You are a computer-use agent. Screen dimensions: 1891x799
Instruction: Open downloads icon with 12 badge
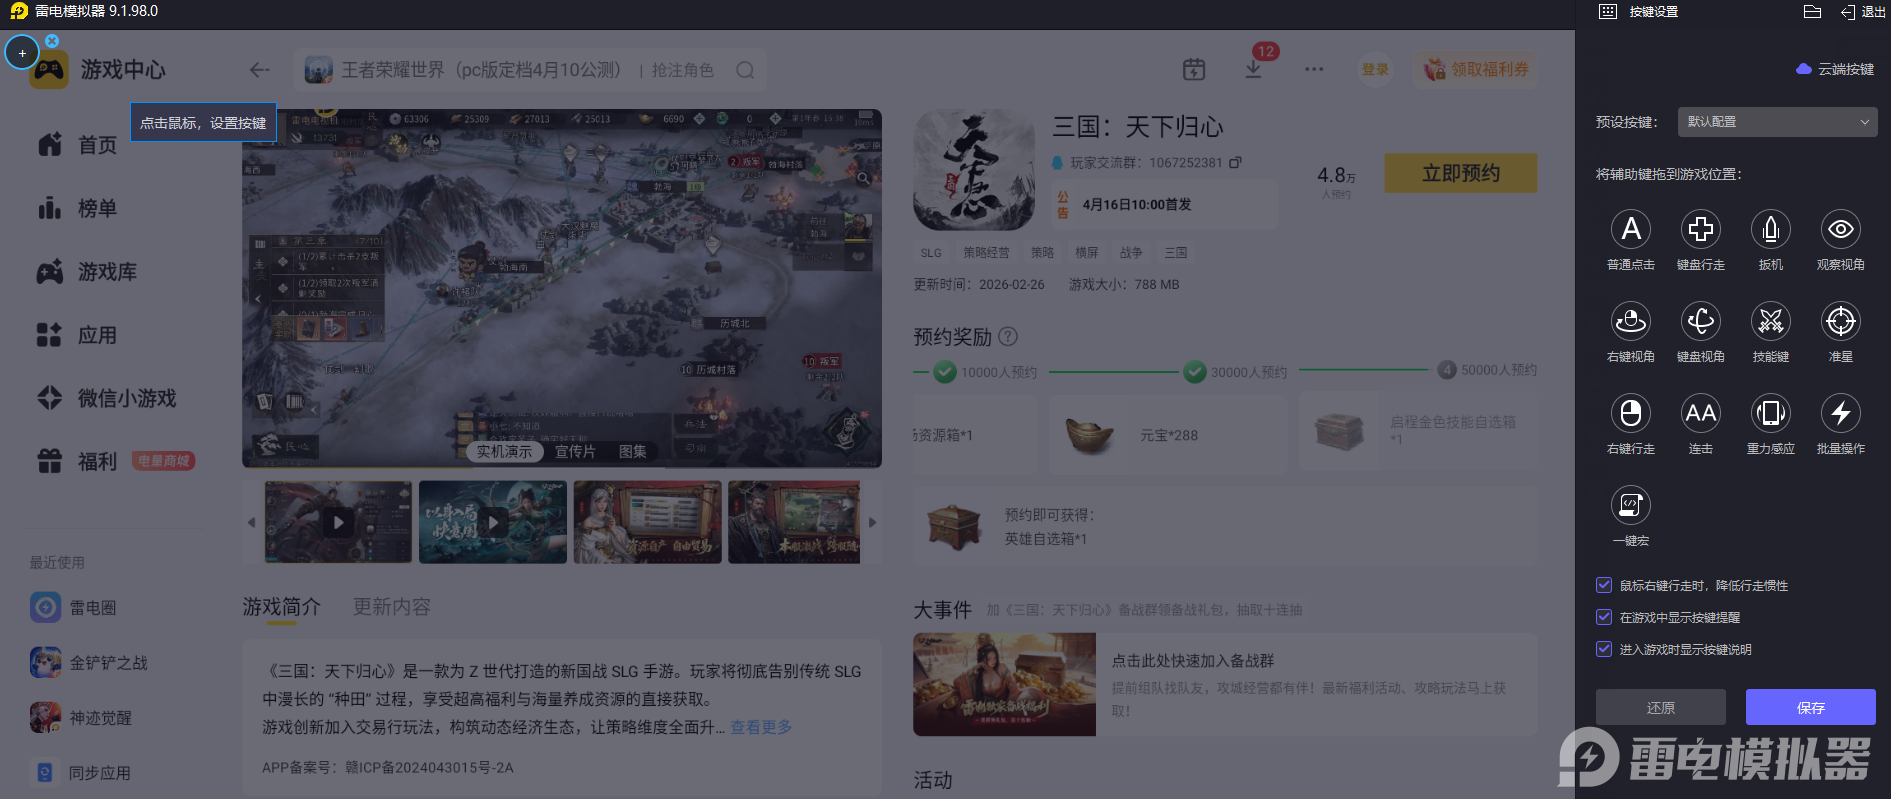click(x=1253, y=69)
